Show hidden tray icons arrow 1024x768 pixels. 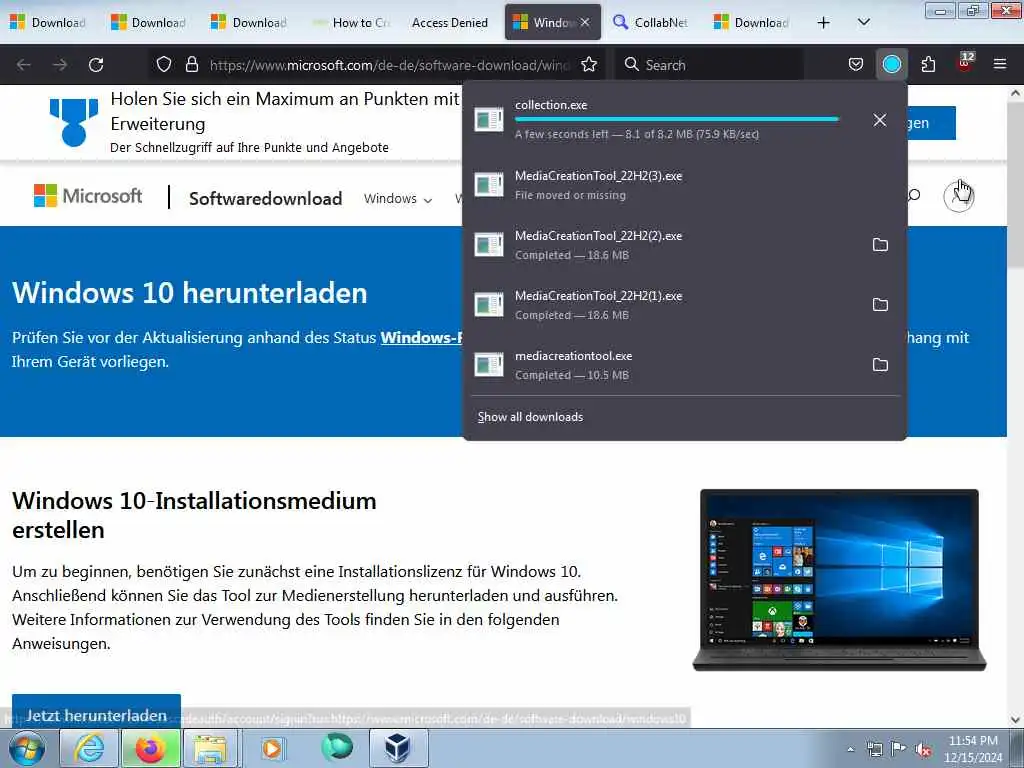pos(850,750)
